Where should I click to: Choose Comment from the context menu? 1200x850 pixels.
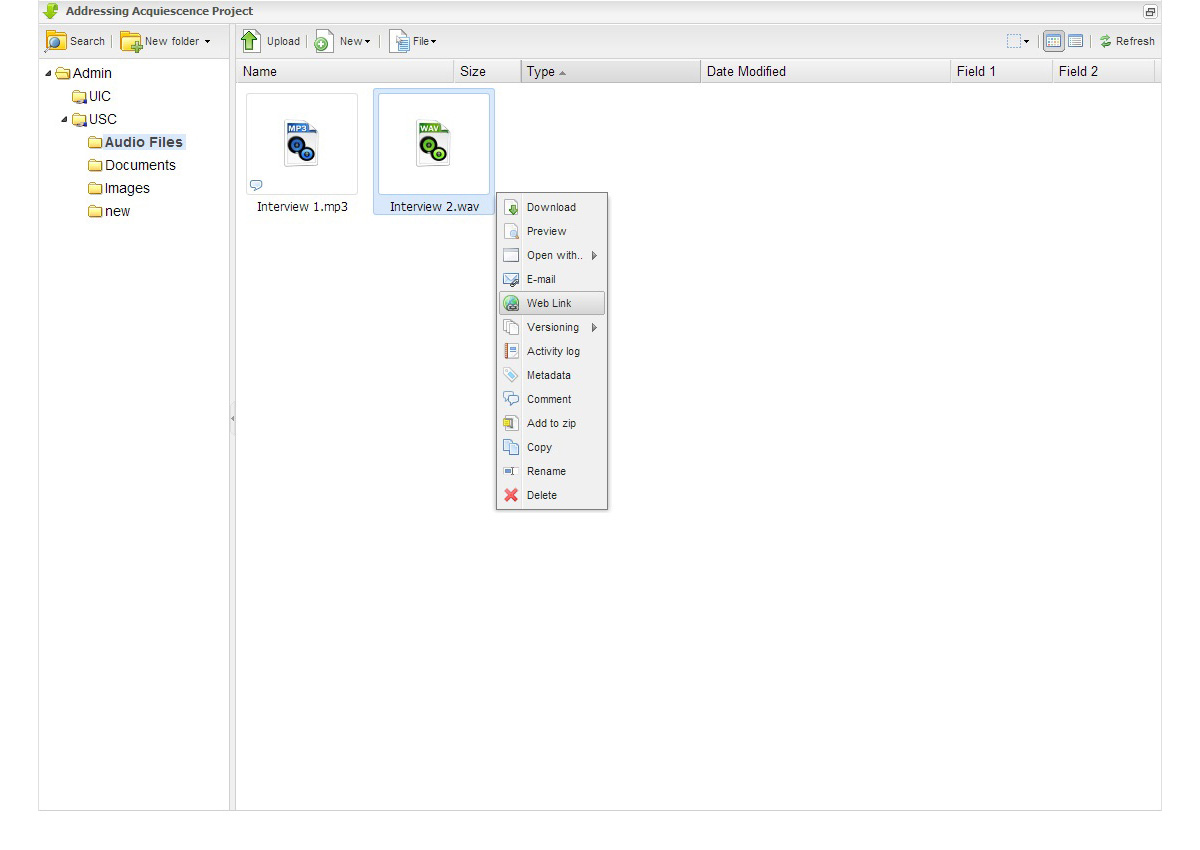[x=552, y=399]
